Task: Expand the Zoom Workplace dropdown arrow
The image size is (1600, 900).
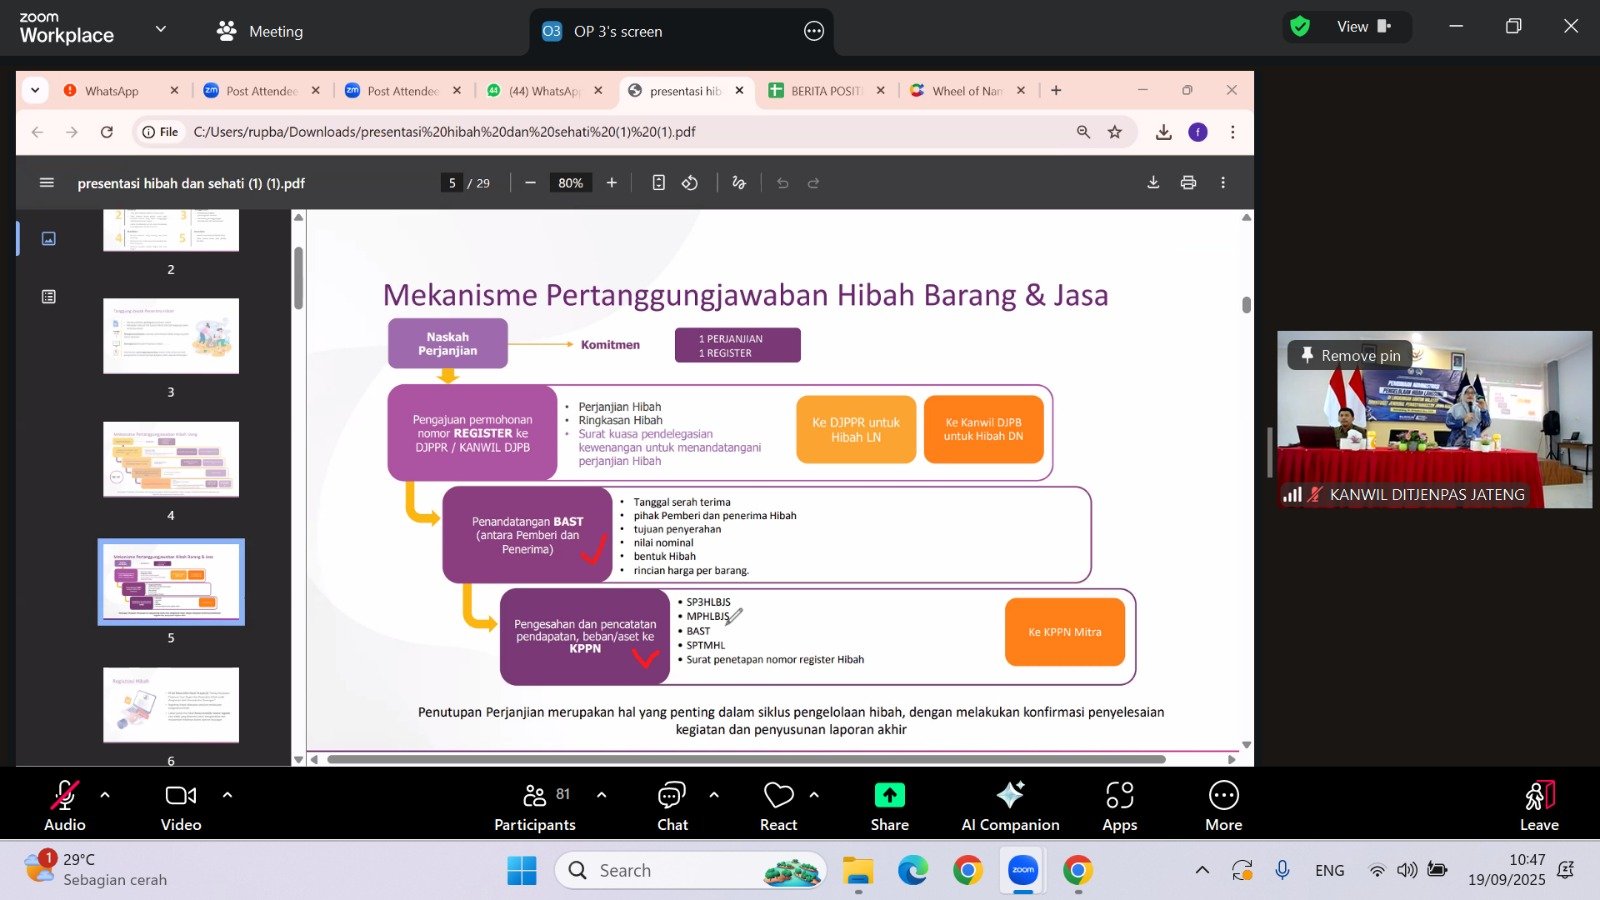Action: coord(160,29)
